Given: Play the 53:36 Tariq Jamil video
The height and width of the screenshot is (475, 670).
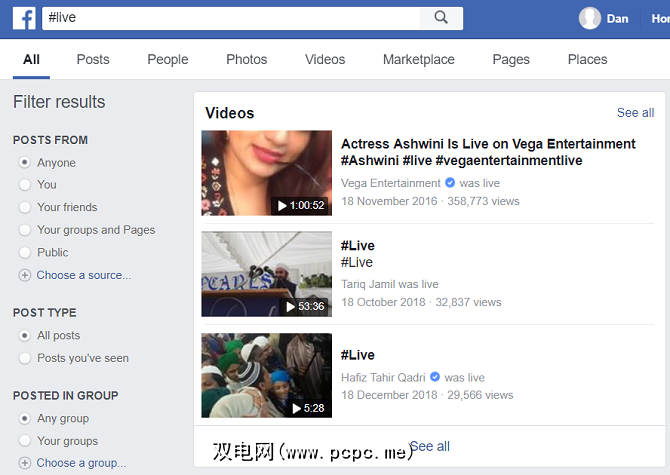Looking at the screenshot, I should click(305, 306).
